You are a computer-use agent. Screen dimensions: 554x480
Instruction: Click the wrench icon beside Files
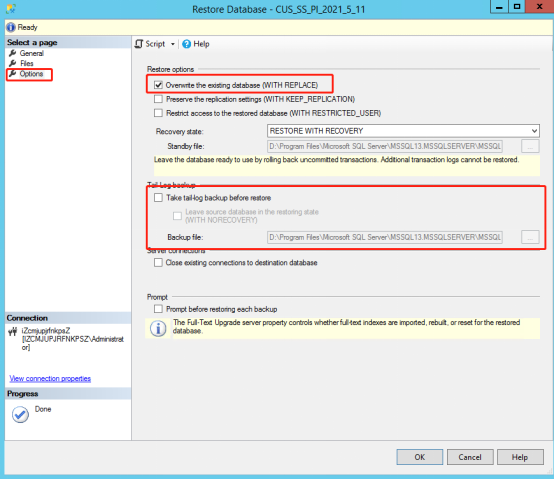13,64
